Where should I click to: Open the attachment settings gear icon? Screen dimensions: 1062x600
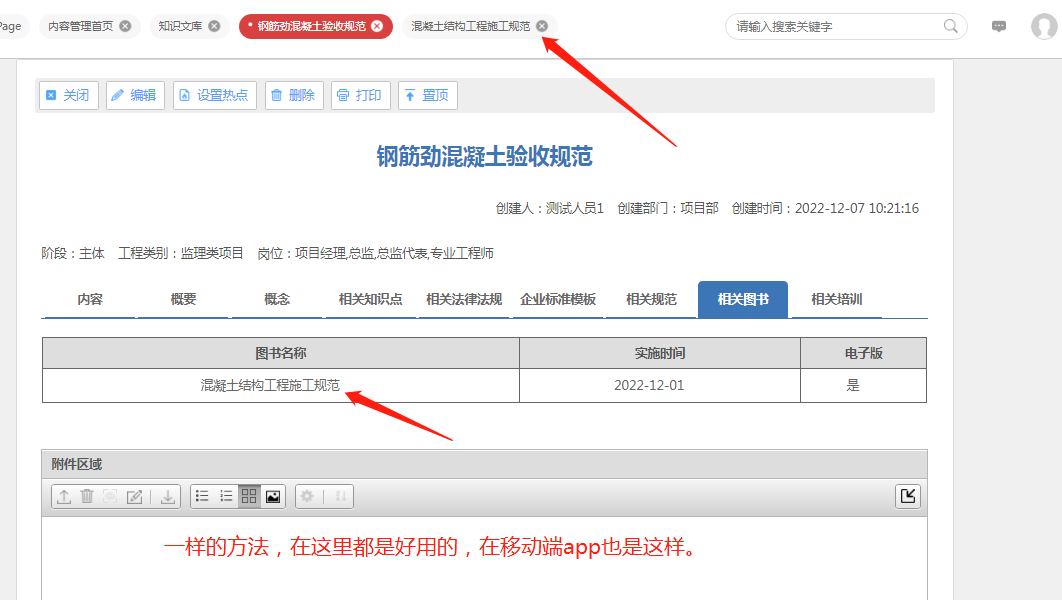pyautogui.click(x=307, y=495)
